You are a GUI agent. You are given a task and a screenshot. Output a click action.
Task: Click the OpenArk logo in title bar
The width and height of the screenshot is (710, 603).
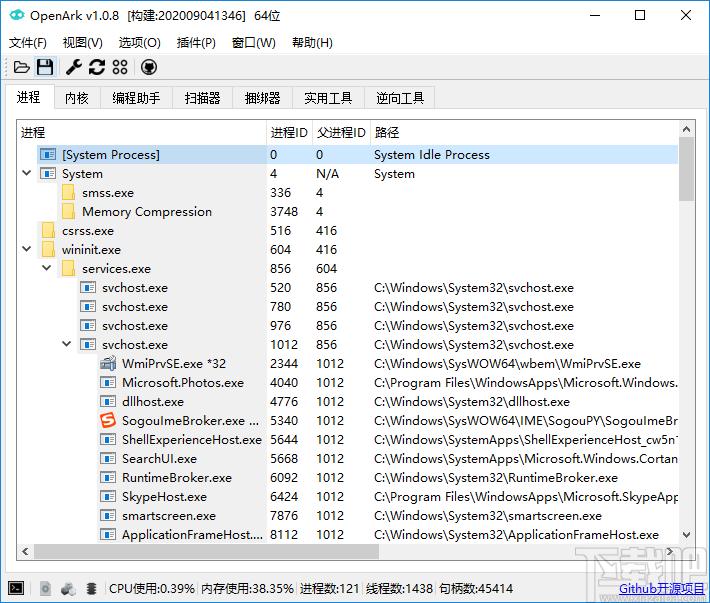pos(17,15)
